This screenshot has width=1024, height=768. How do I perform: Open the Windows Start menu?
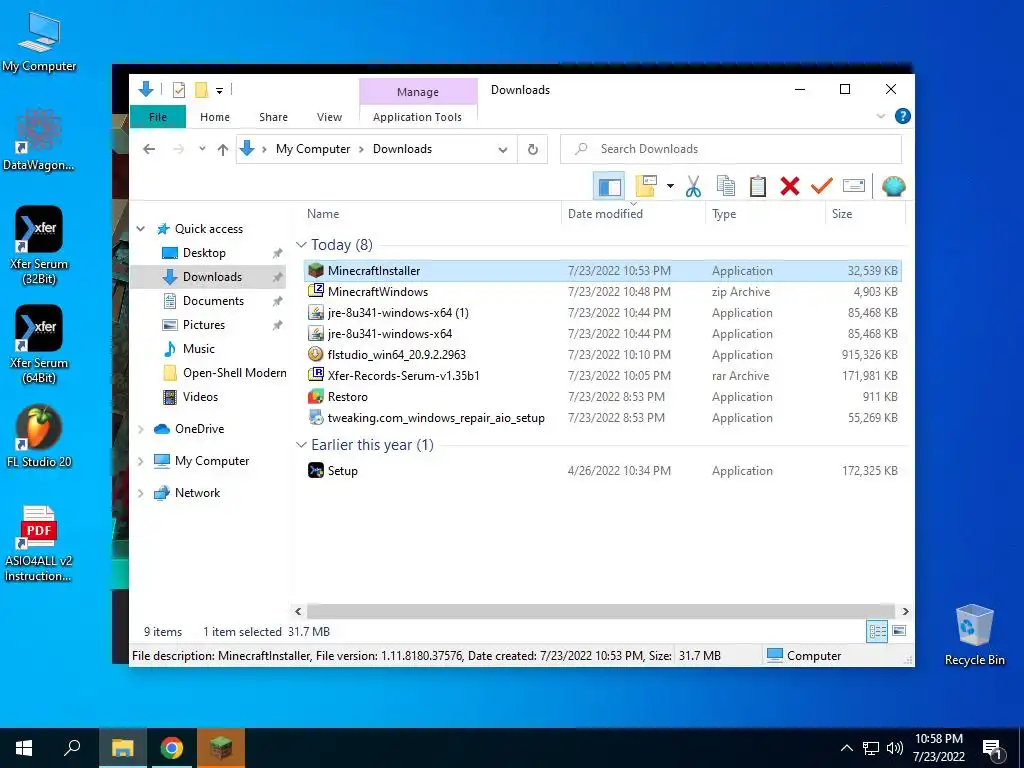click(x=24, y=748)
